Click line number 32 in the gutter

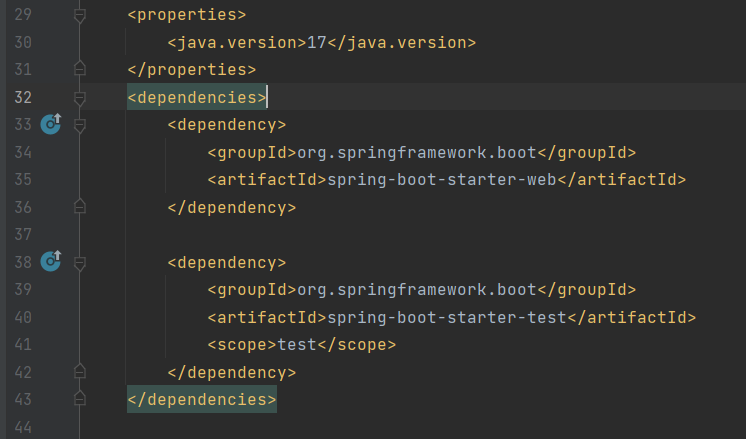(x=23, y=98)
